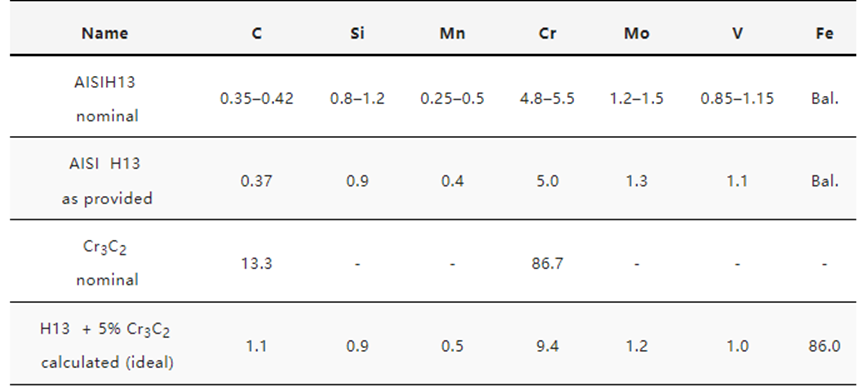
Task: Click the 0.35–0.42 carbon cell
Action: click(x=257, y=99)
